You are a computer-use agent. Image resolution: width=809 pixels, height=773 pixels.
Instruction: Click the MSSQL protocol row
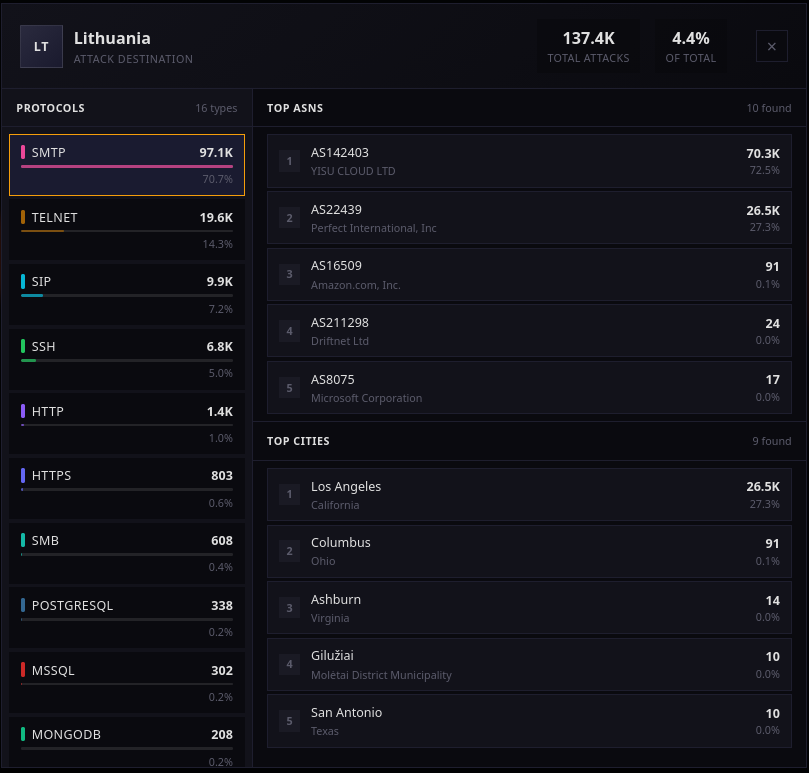[x=127, y=682]
